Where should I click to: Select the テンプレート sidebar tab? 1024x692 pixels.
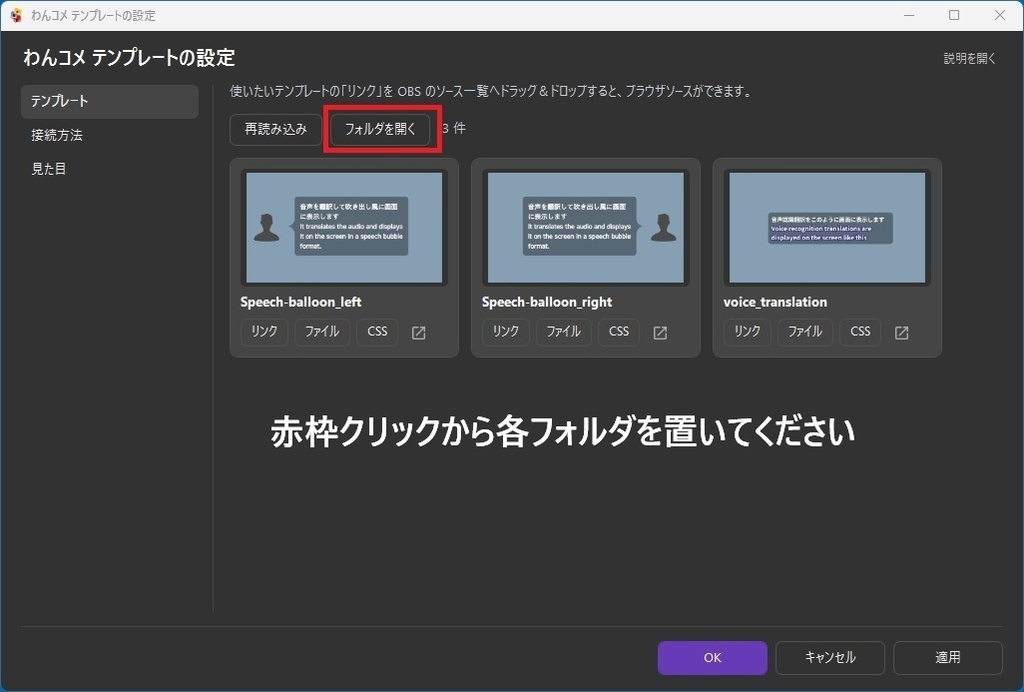pyautogui.click(x=110, y=101)
